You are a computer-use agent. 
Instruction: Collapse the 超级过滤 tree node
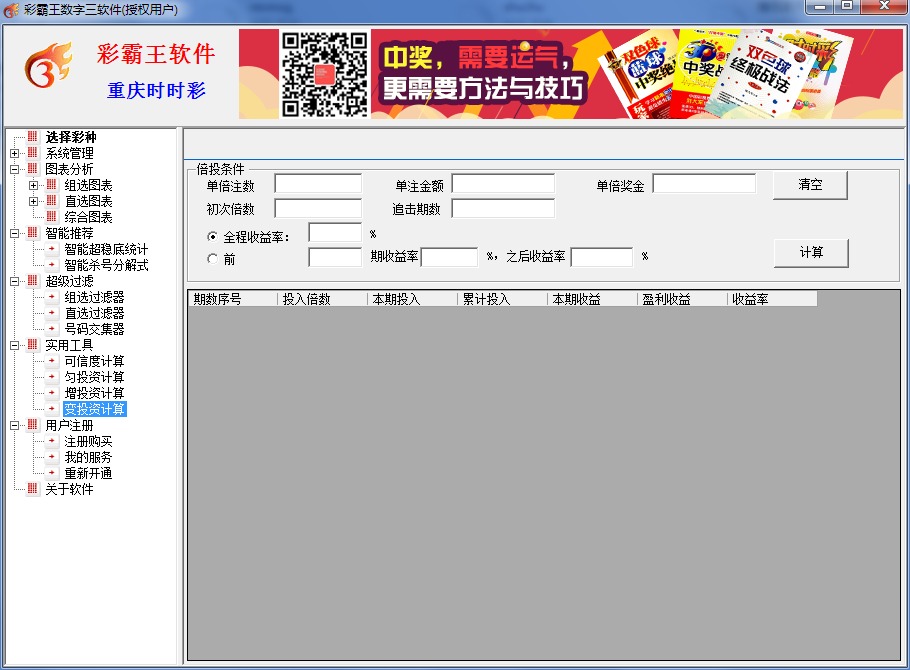tap(14, 281)
